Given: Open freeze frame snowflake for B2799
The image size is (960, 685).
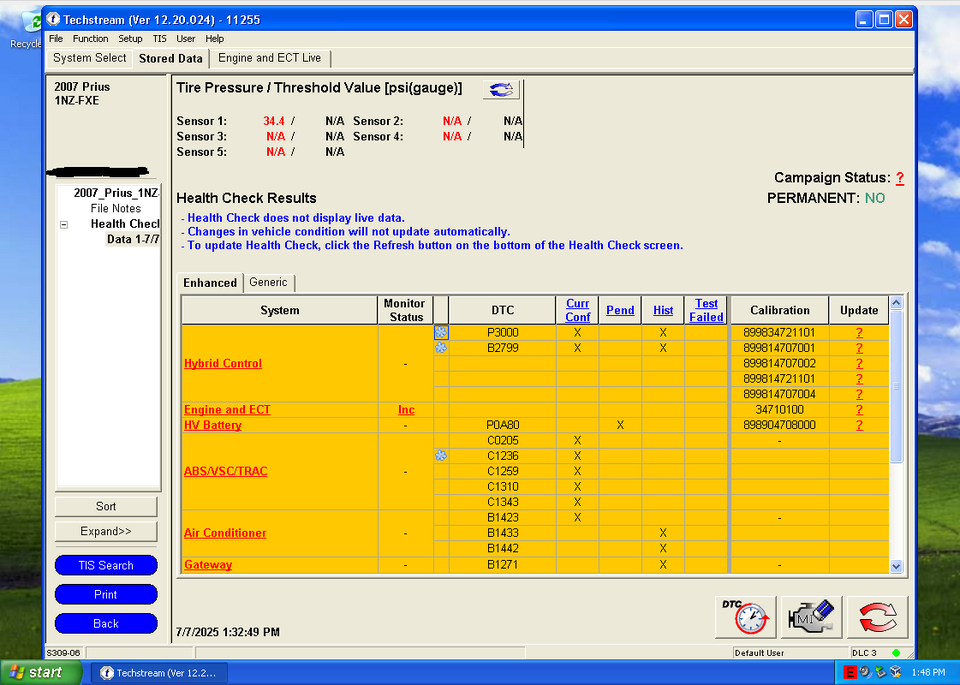Looking at the screenshot, I should (441, 348).
